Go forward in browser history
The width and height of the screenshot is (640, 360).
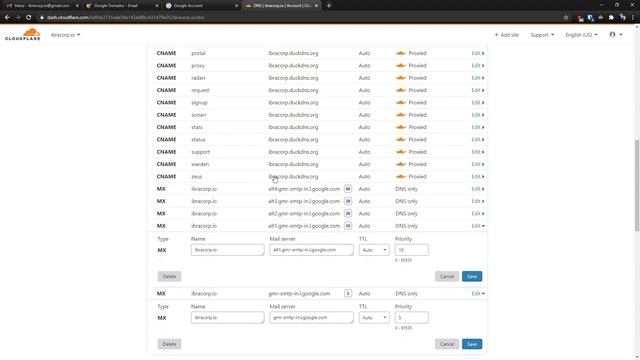coord(18,18)
